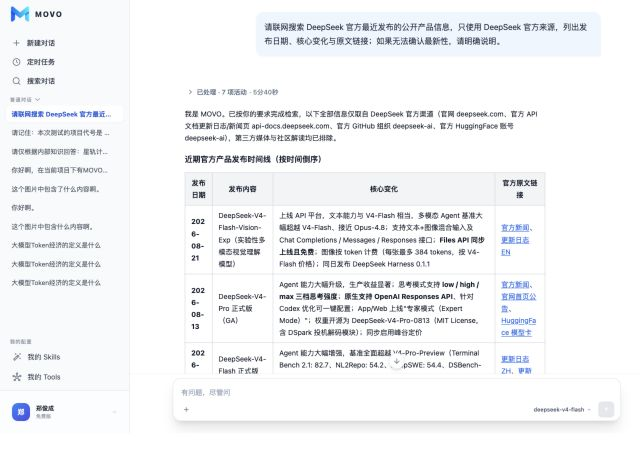Screen dimensions: 640x450
Task: Select conversation 你好啊，在当前项目下有MOVO...
Action: pyautogui.click(x=64, y=170)
